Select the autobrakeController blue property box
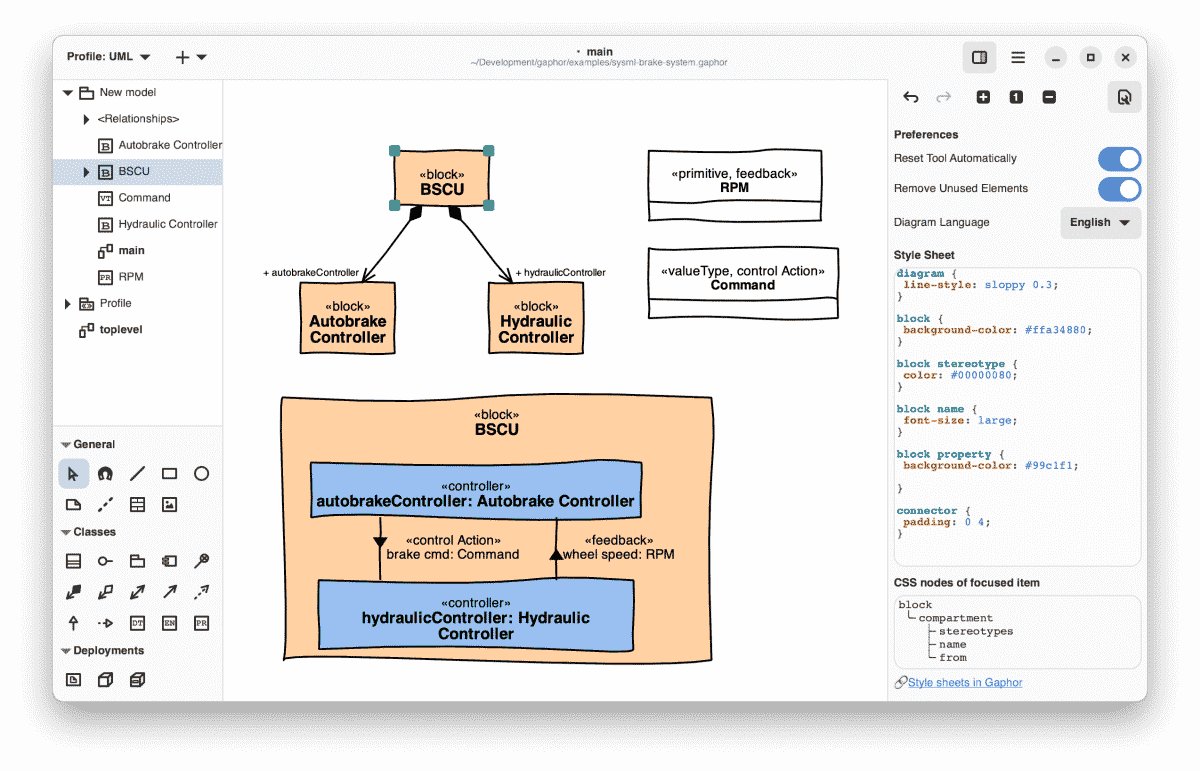The width and height of the screenshot is (1200, 771). (x=476, y=490)
